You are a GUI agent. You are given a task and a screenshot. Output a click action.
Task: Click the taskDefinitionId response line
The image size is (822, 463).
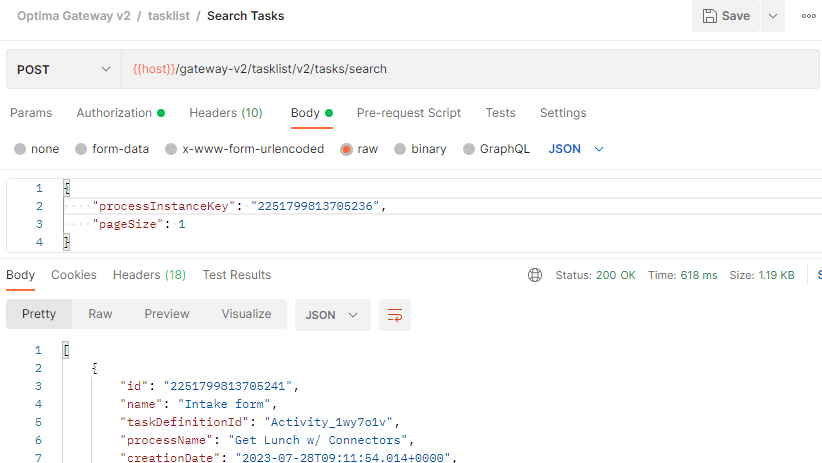tap(260, 422)
